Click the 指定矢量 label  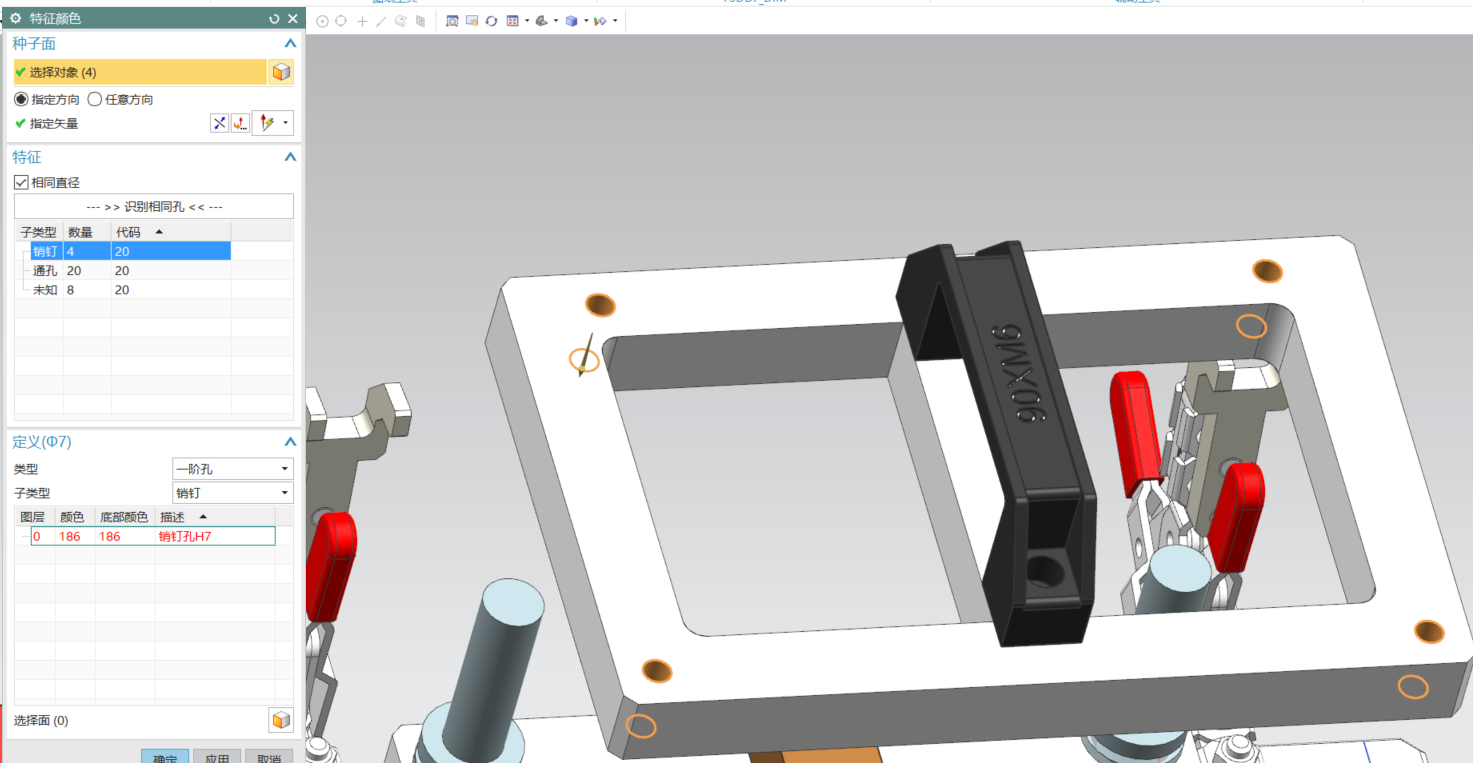click(54, 123)
